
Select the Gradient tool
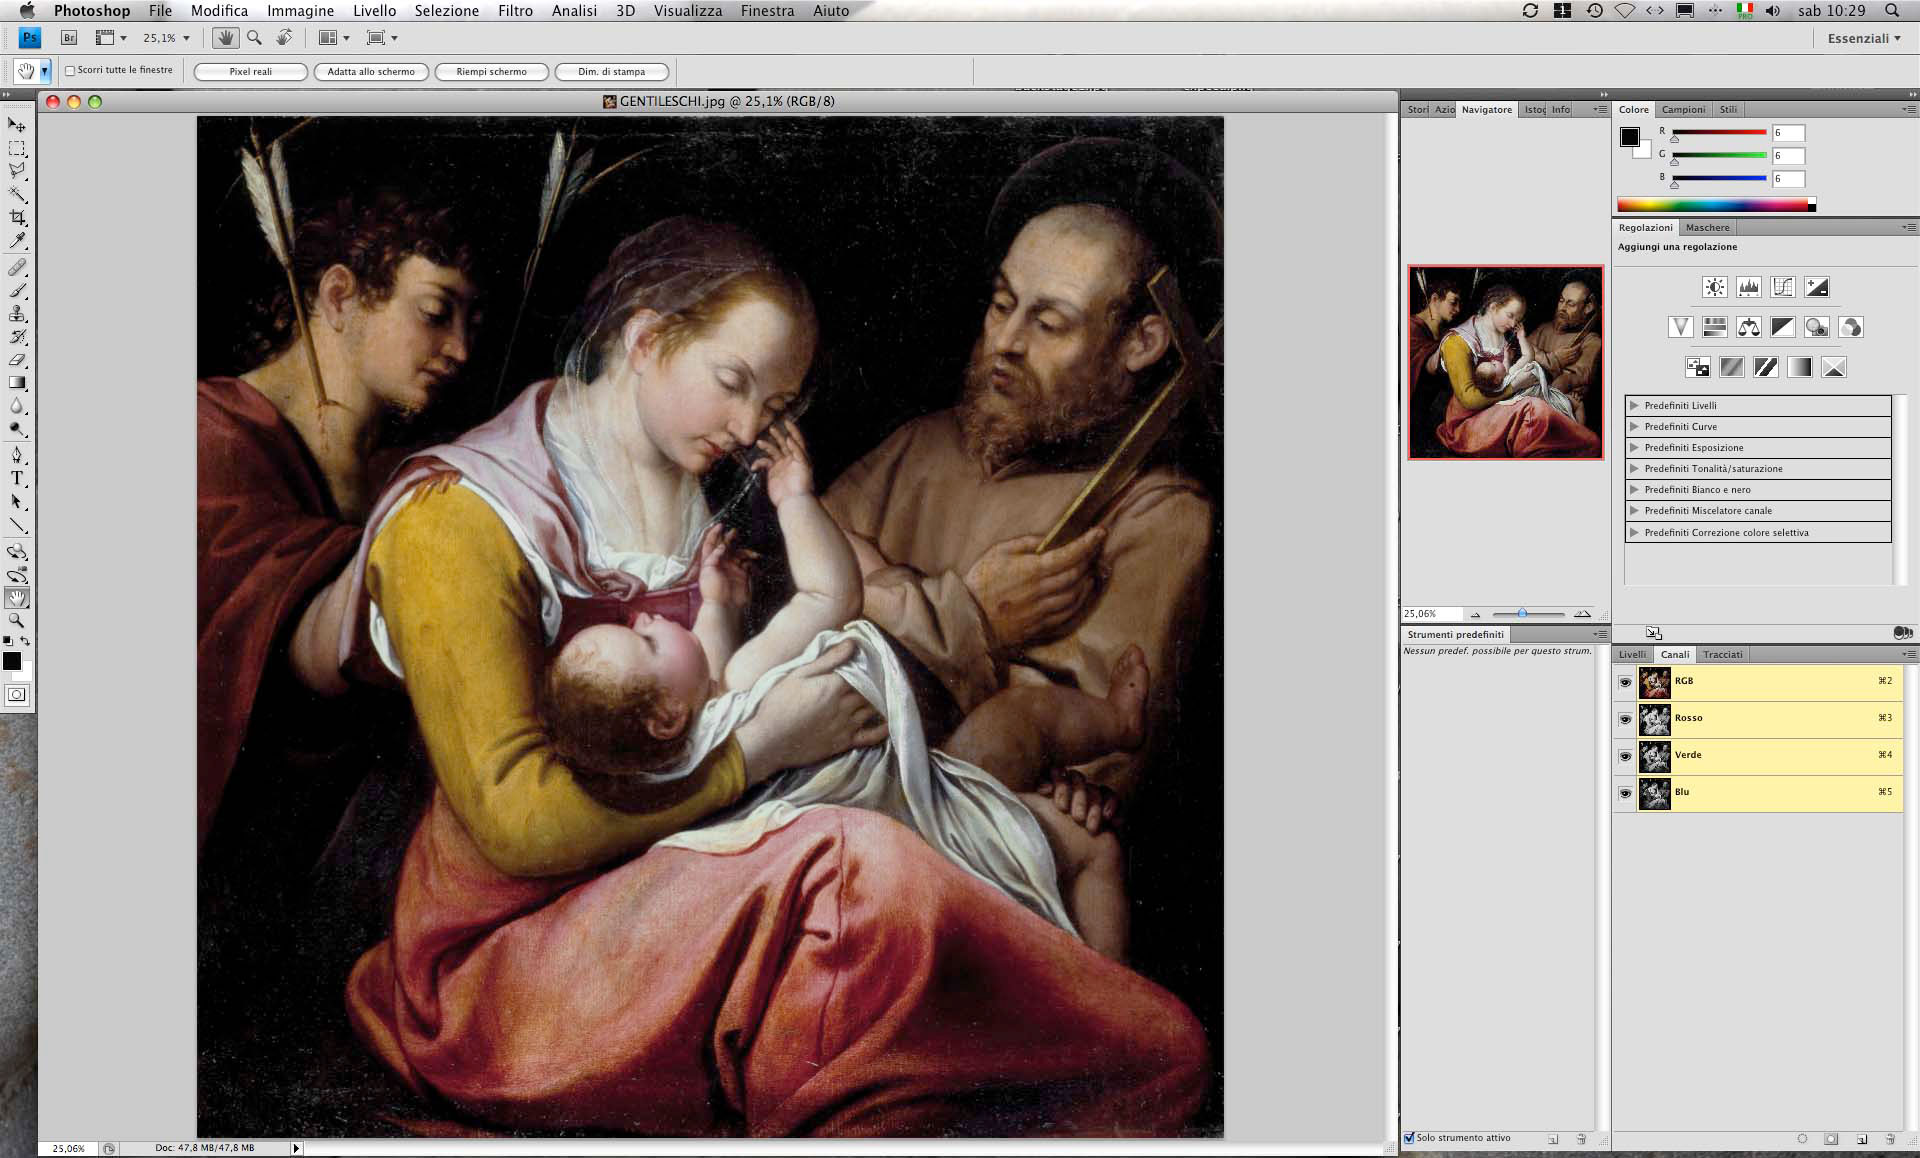click(x=17, y=383)
